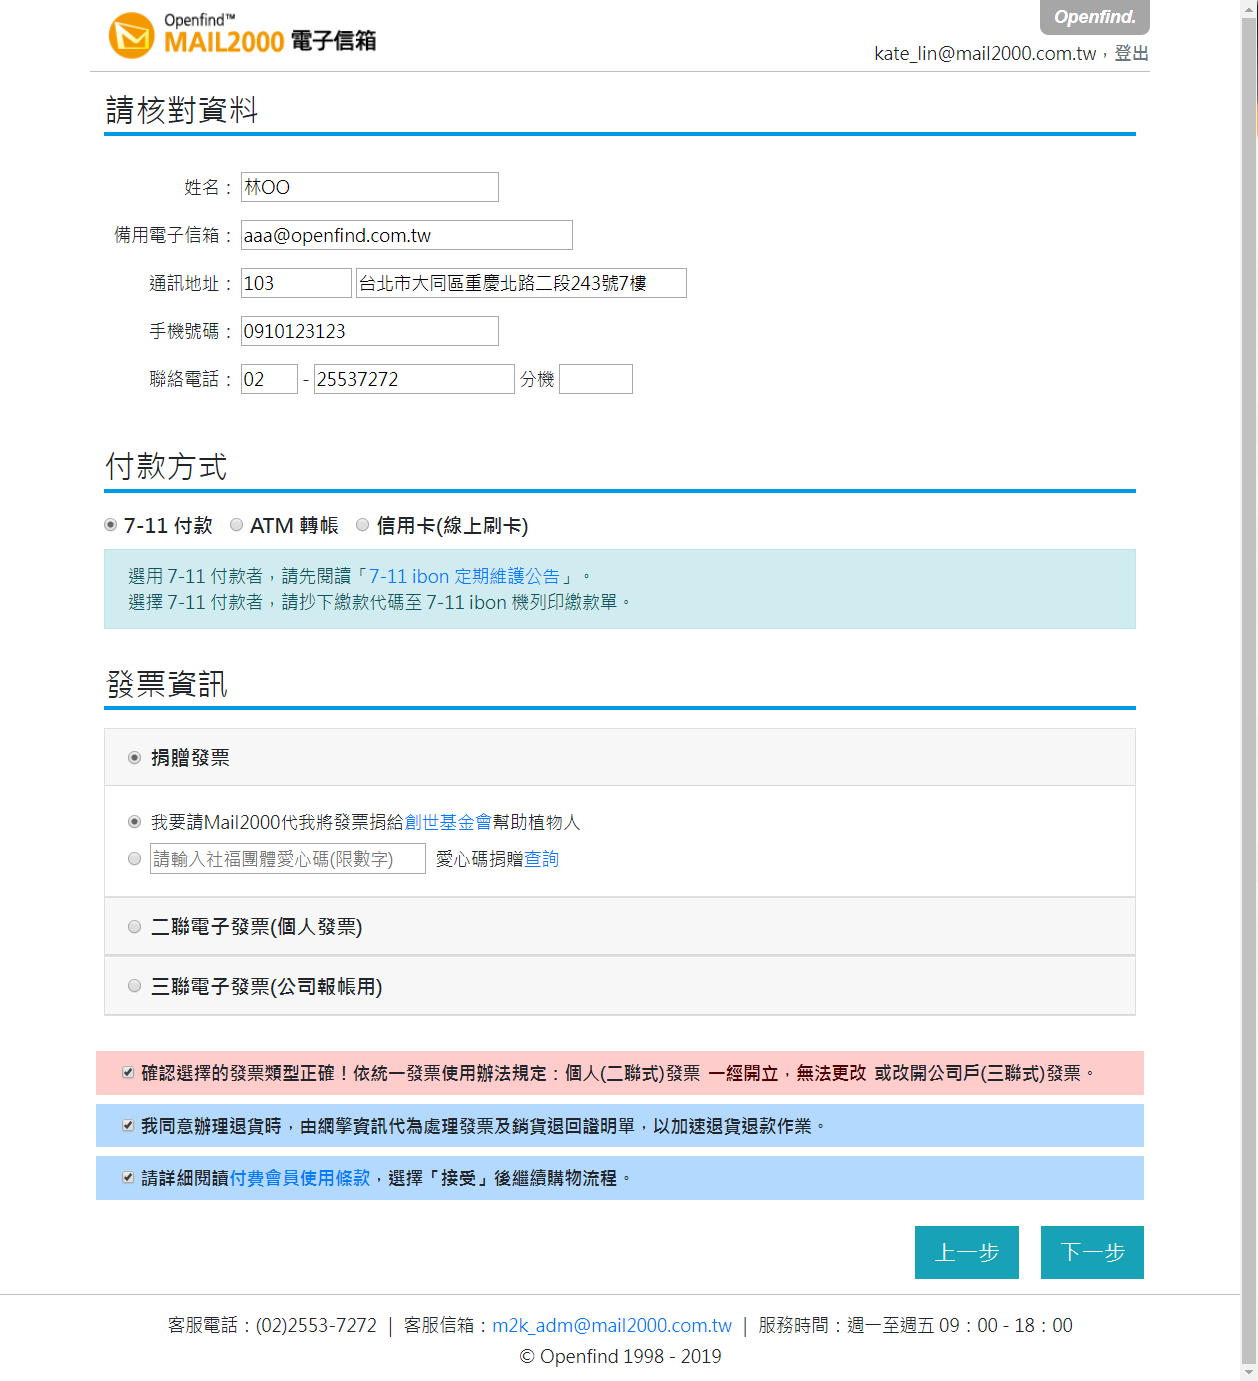Log out via the 登出 link

tap(1131, 53)
